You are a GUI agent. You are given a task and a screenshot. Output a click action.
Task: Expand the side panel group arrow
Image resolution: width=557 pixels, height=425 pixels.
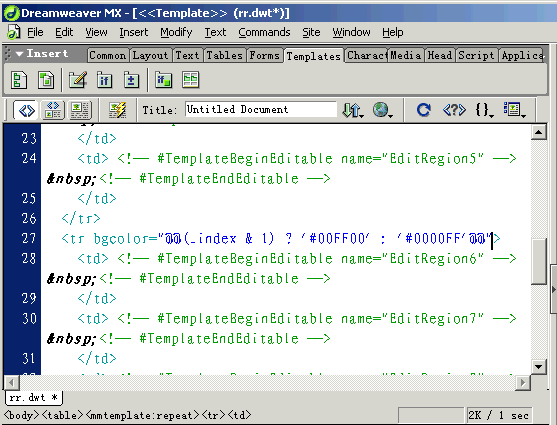(x=553, y=289)
